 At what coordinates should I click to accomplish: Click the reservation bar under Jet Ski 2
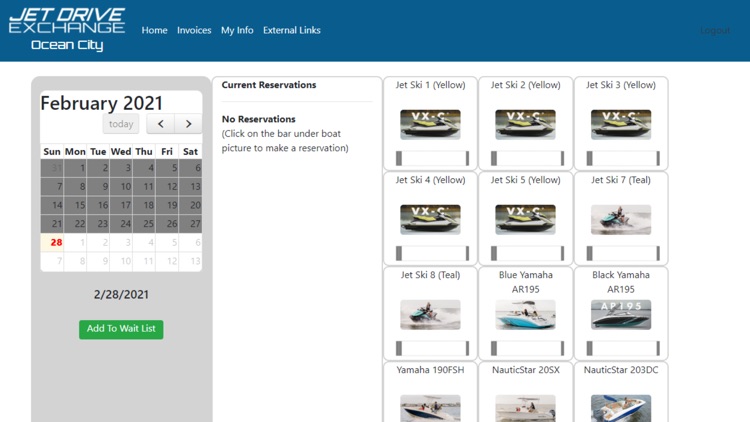(x=527, y=158)
